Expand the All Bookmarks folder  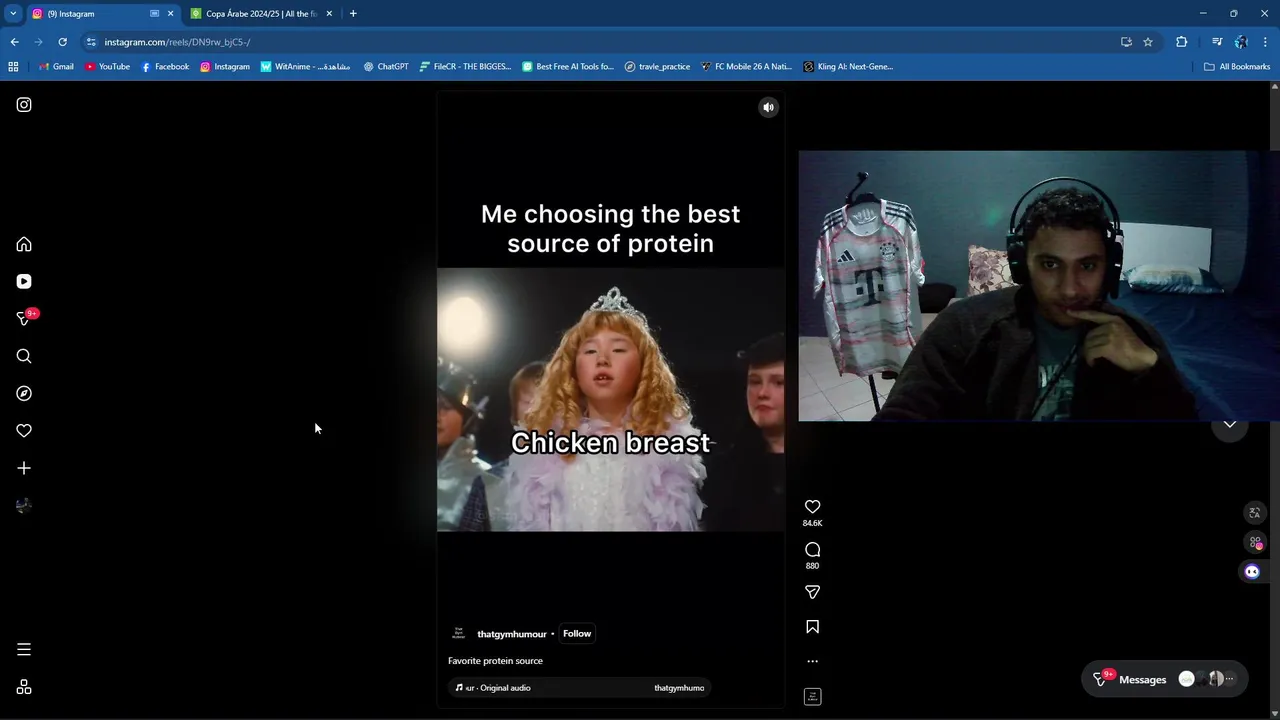point(1237,67)
